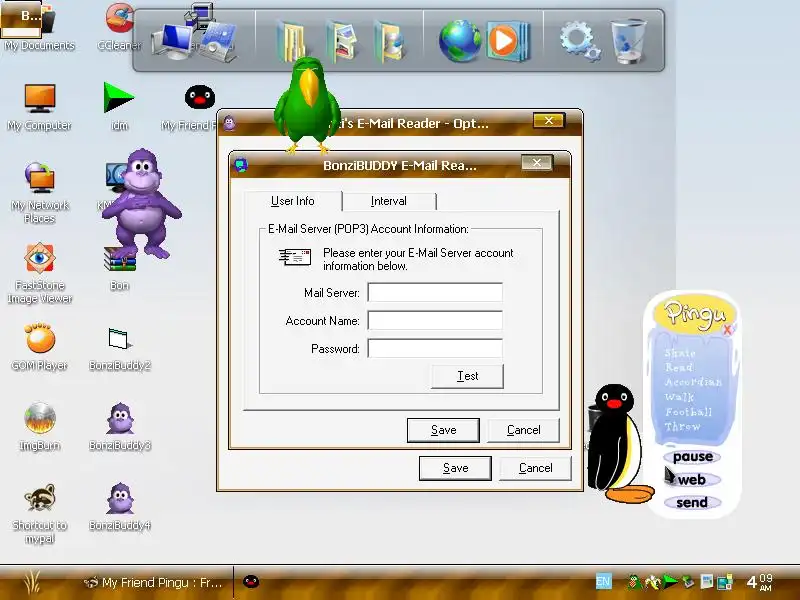Open the My Documents desktop icon

pyautogui.click(x=39, y=26)
